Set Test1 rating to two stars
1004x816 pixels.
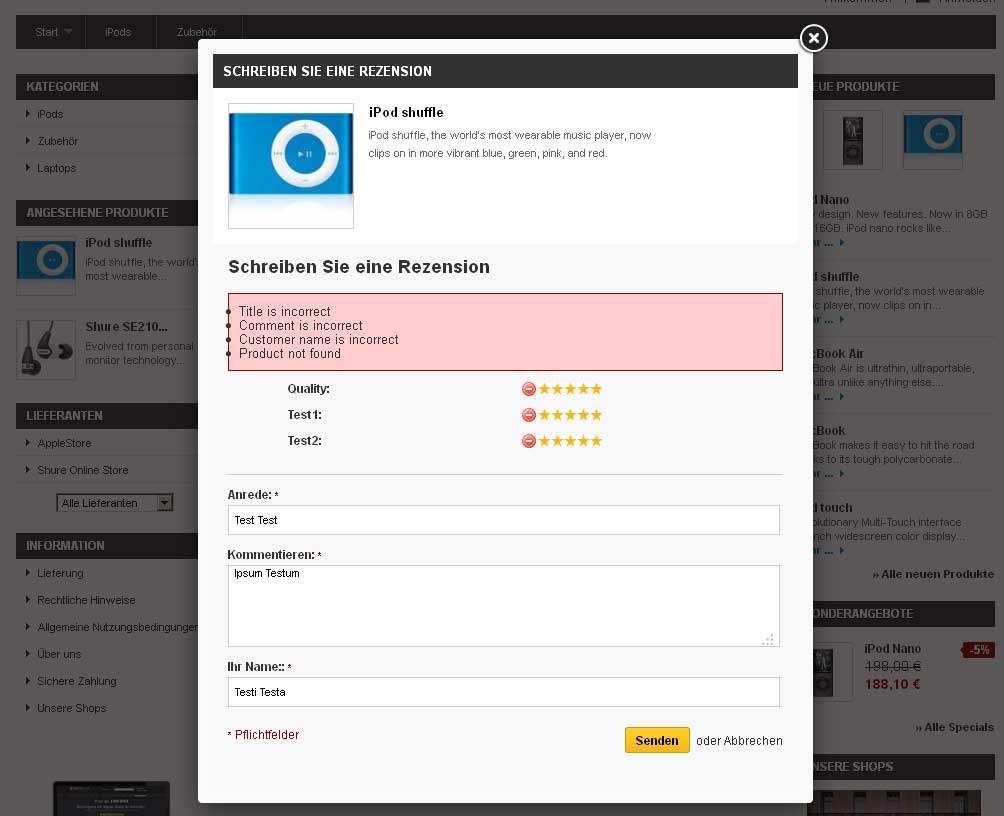(x=558, y=415)
